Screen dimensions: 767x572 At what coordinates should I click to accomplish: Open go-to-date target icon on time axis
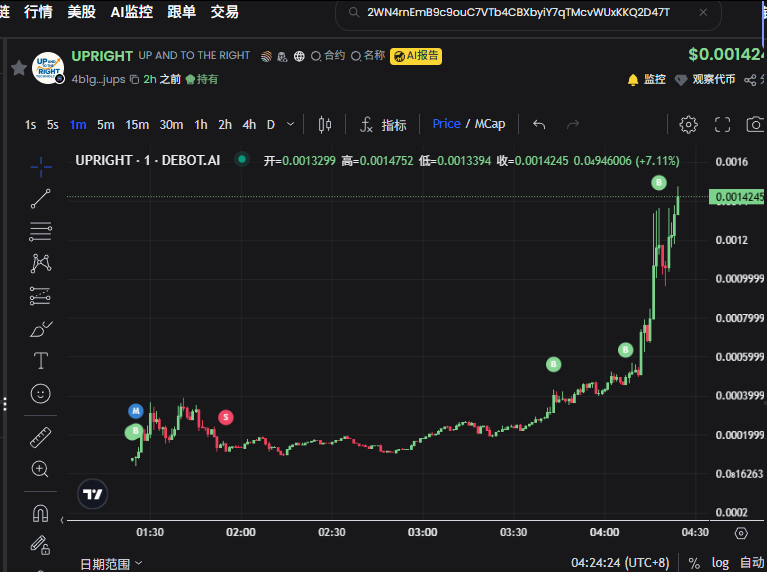click(741, 533)
